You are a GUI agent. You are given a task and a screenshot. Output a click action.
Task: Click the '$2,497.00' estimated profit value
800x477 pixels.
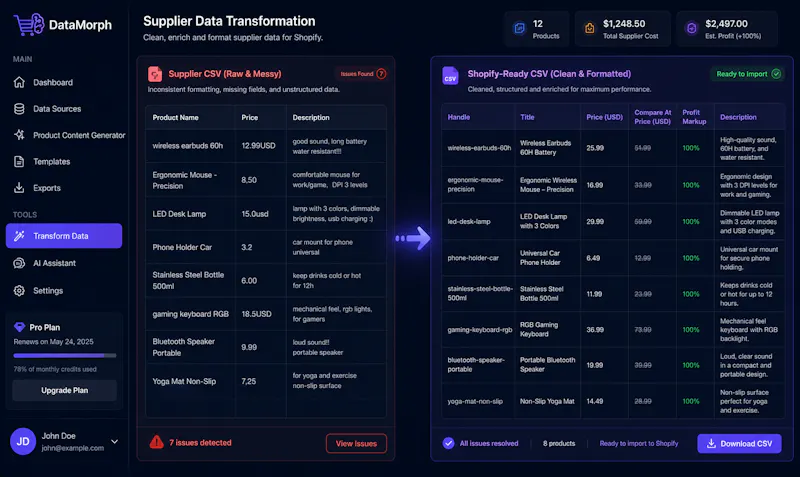click(x=726, y=23)
